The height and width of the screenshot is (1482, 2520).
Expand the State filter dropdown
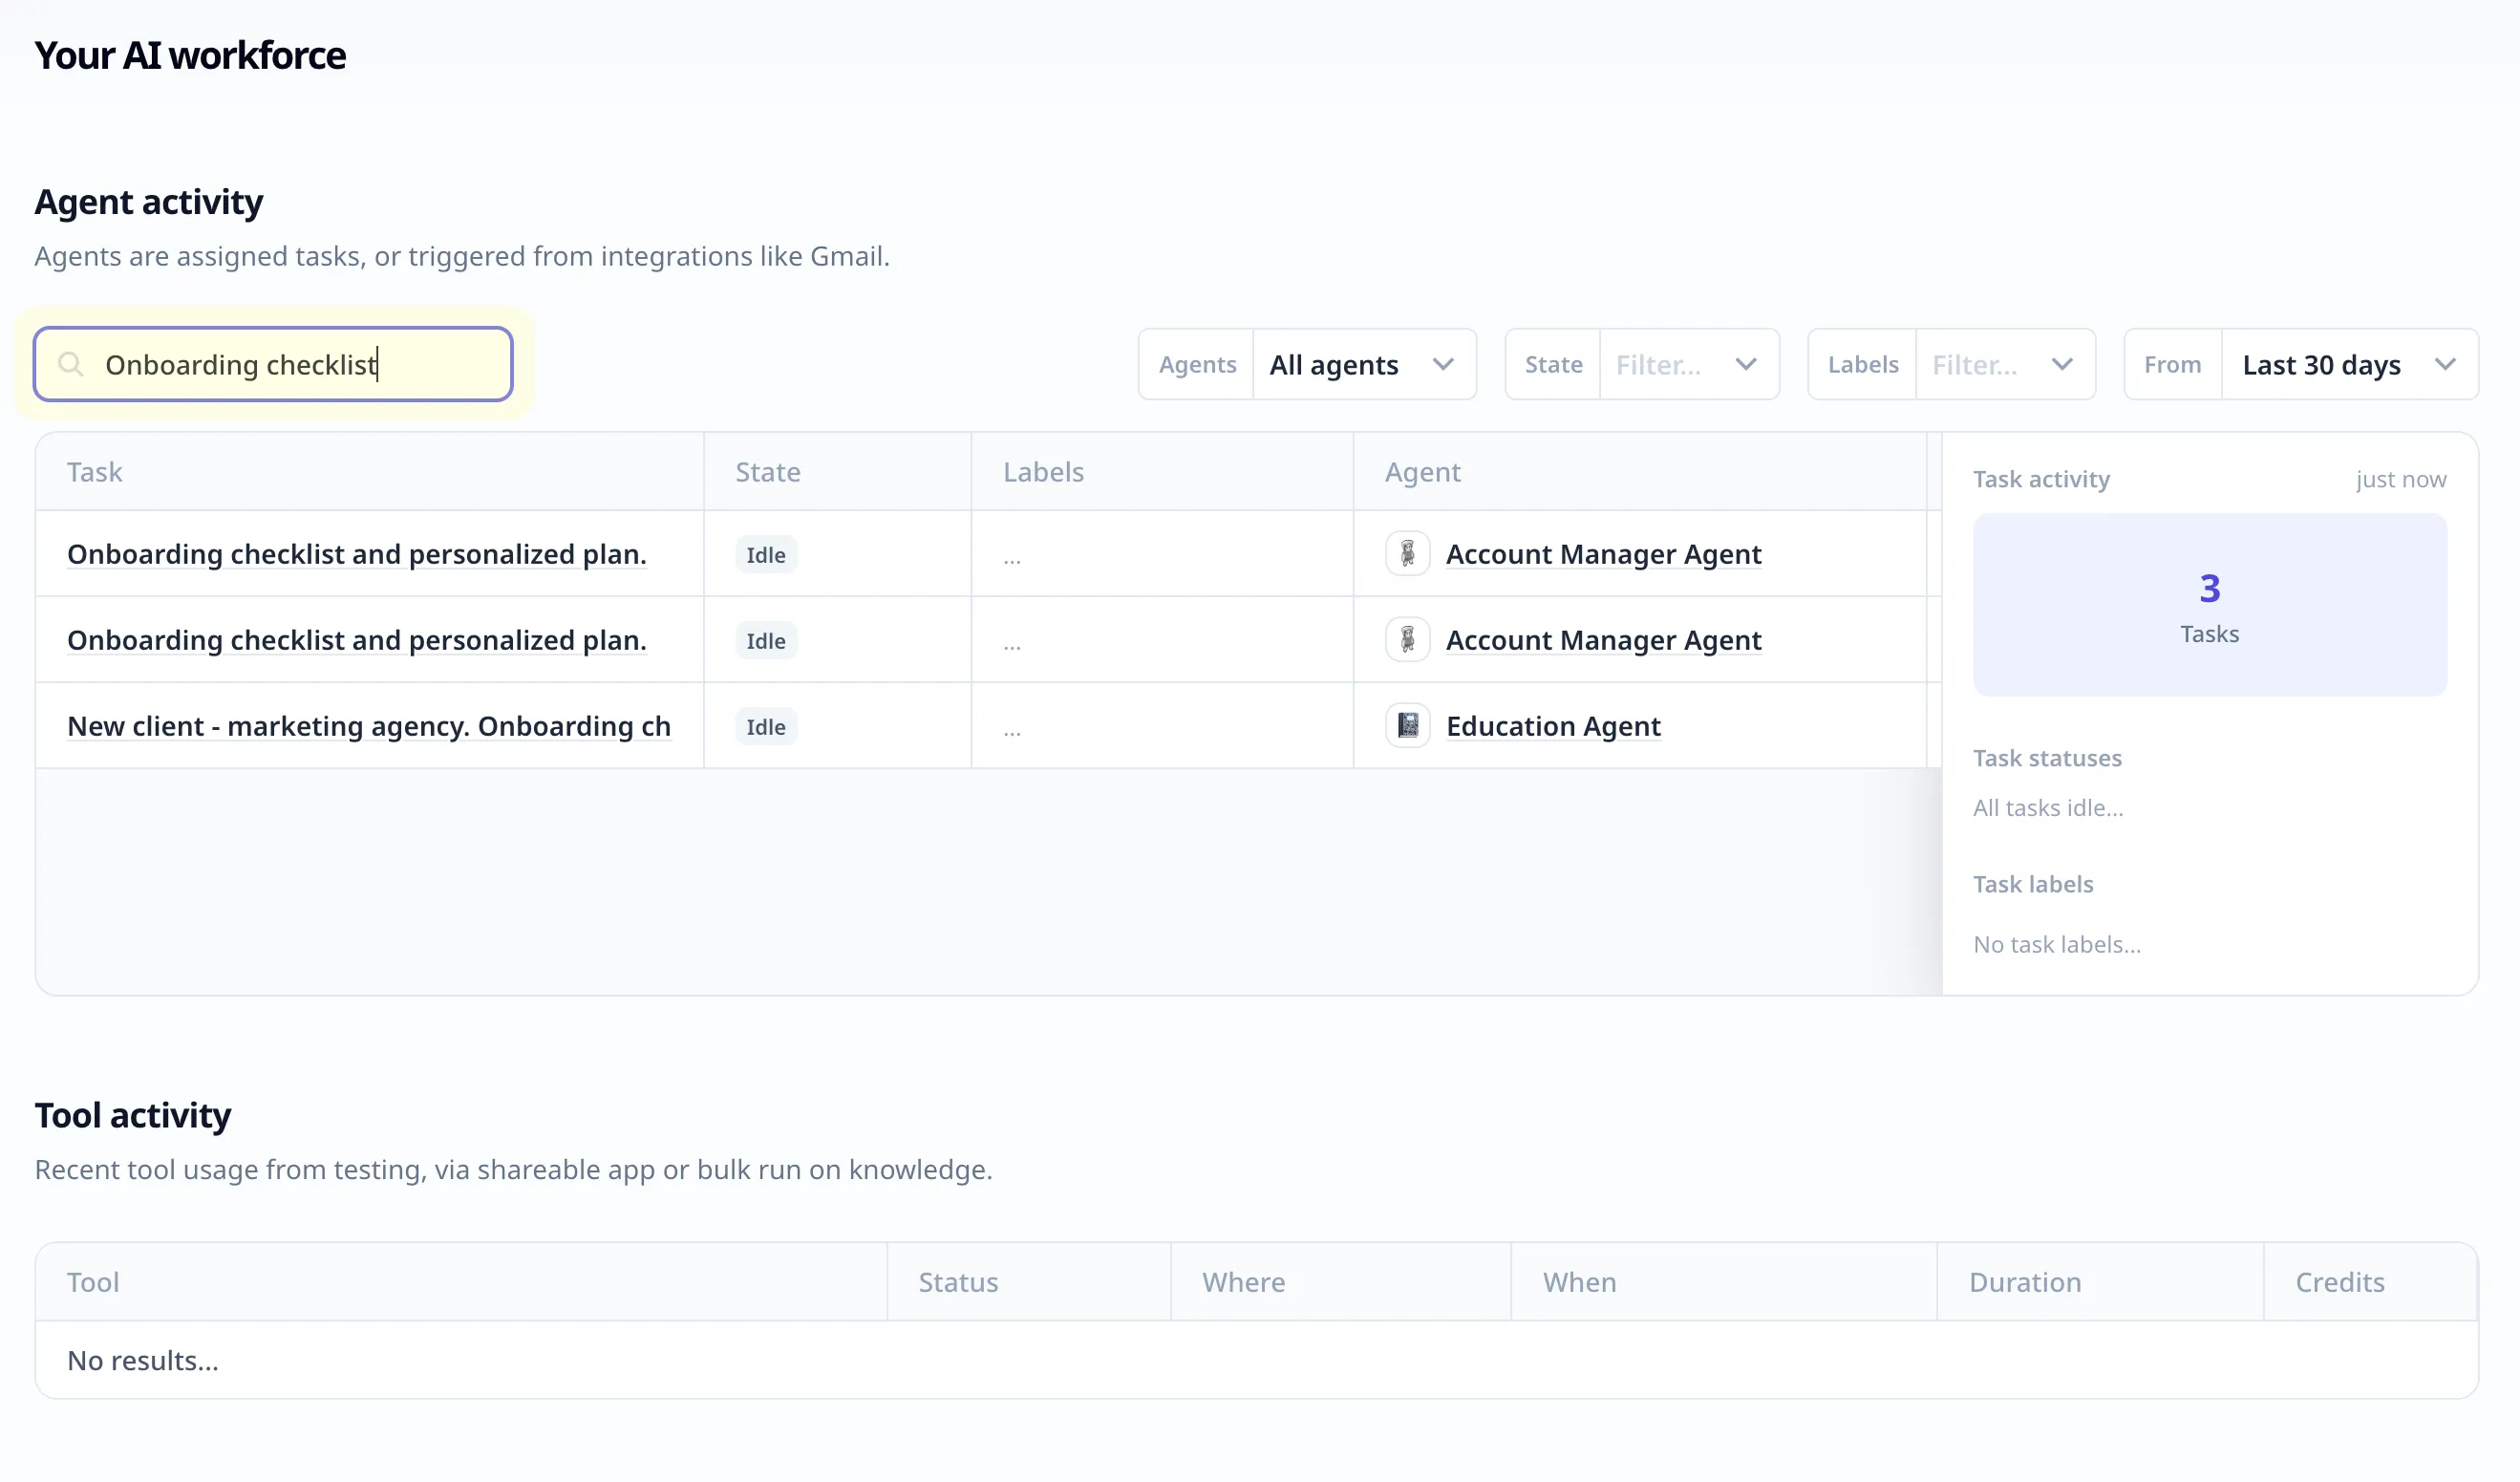[1688, 364]
